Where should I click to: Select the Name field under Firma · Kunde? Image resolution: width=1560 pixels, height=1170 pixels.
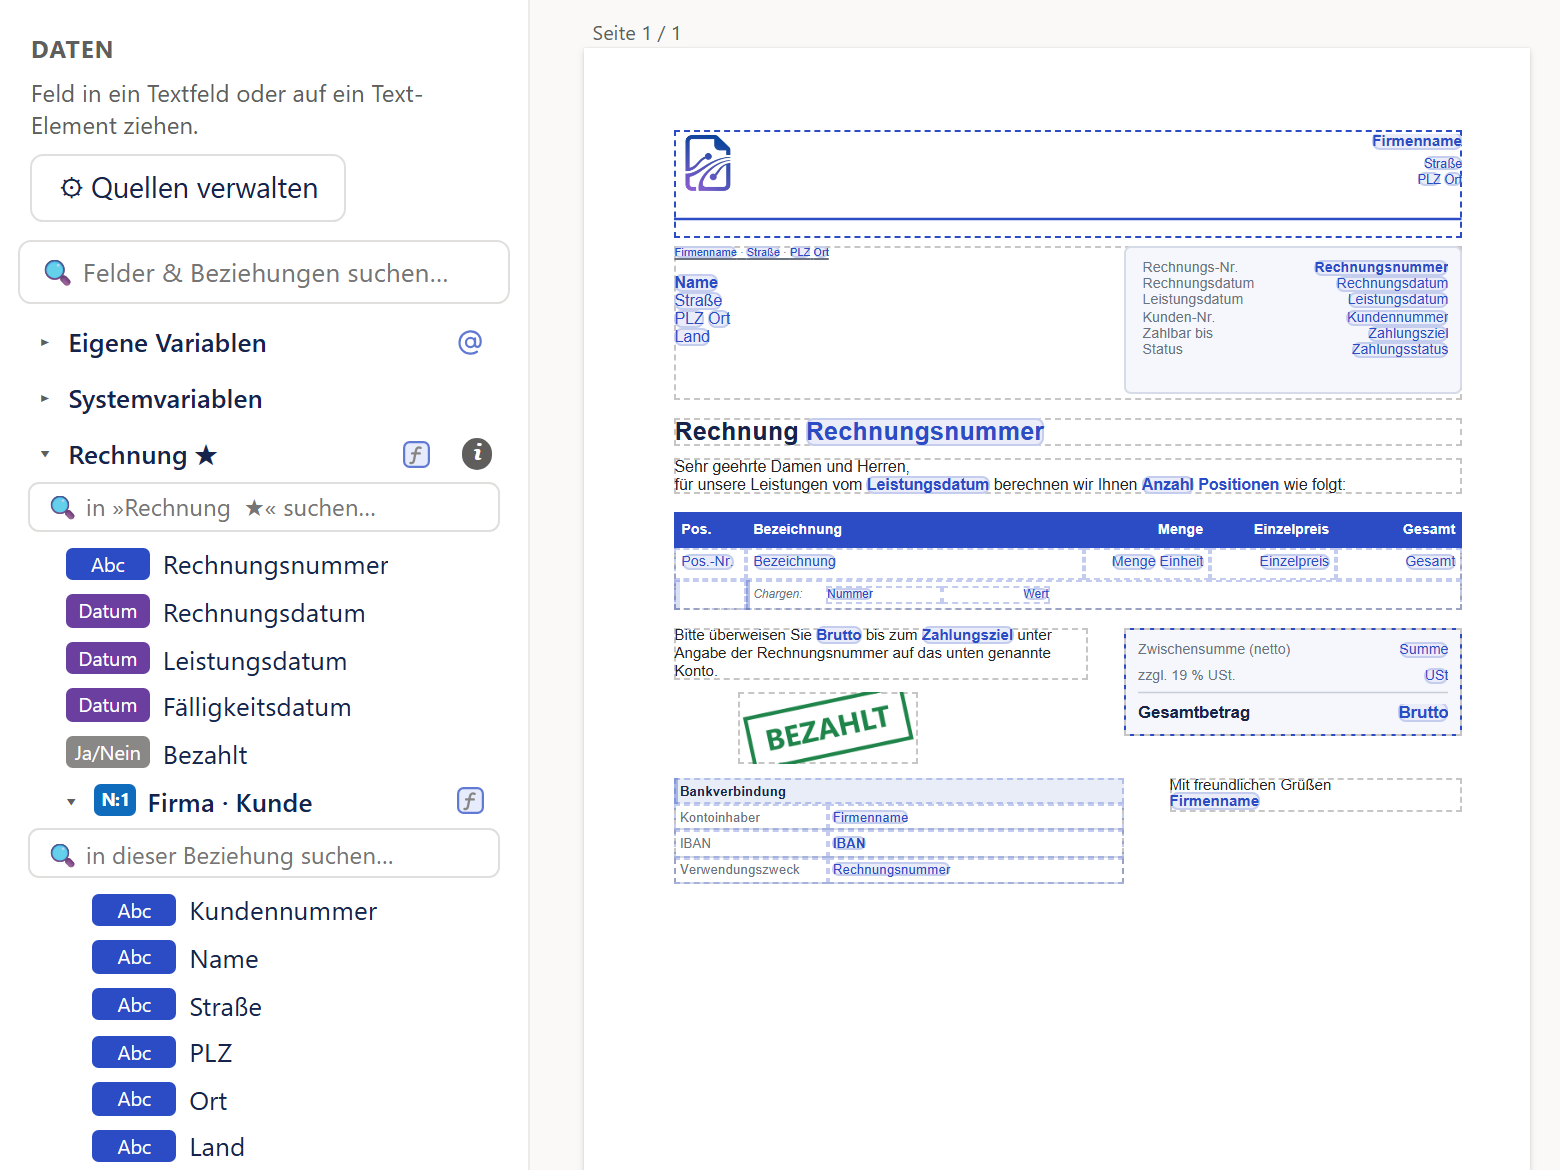coord(224,959)
